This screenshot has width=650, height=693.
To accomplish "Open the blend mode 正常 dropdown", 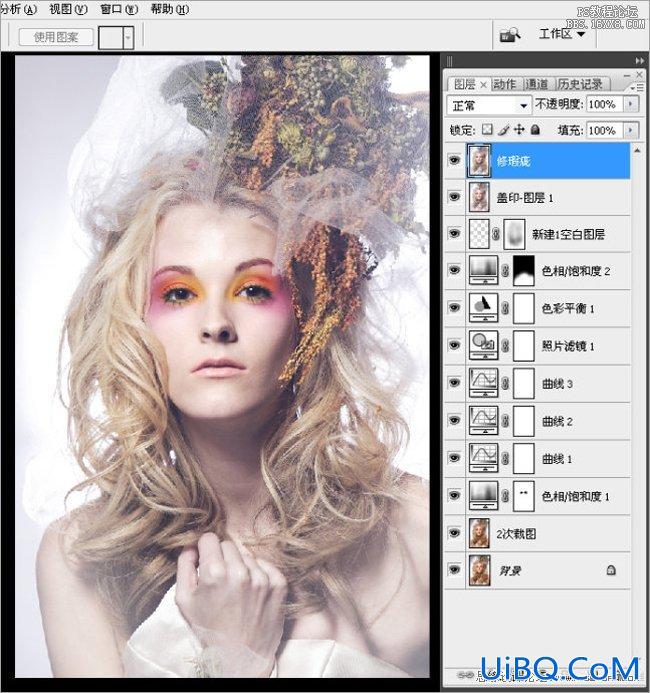I will (489, 105).
